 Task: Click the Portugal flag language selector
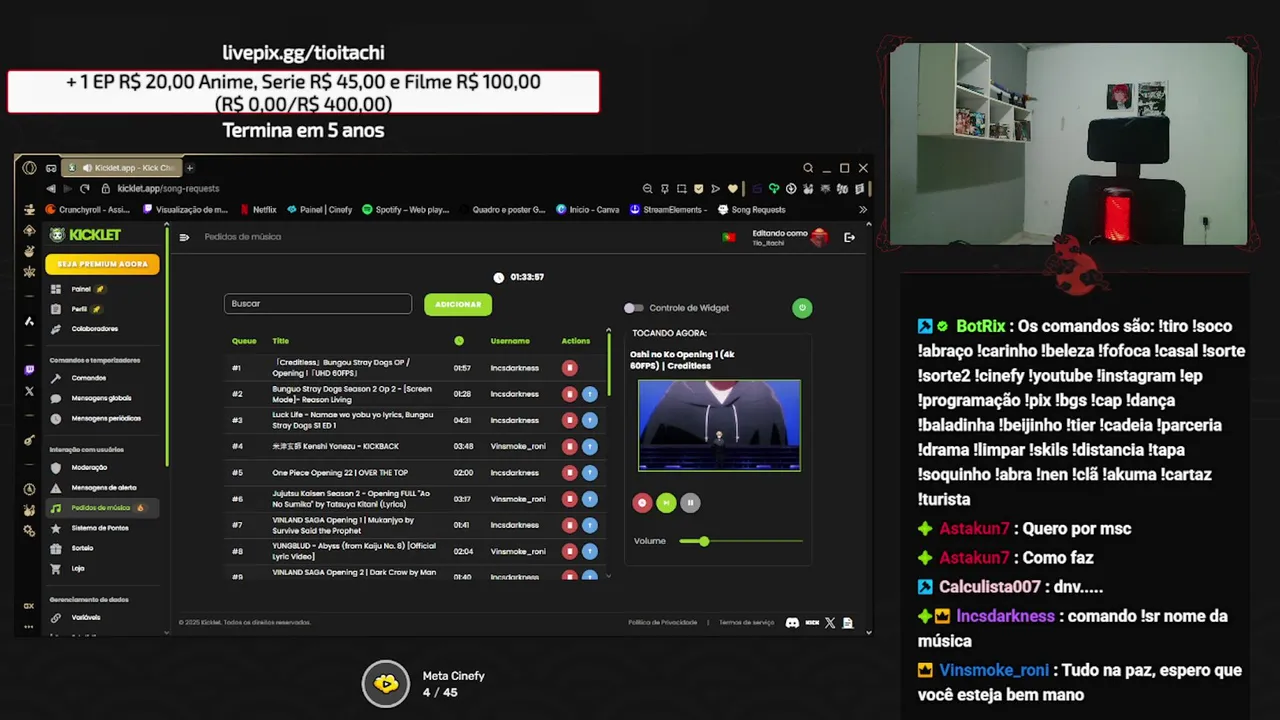(729, 237)
